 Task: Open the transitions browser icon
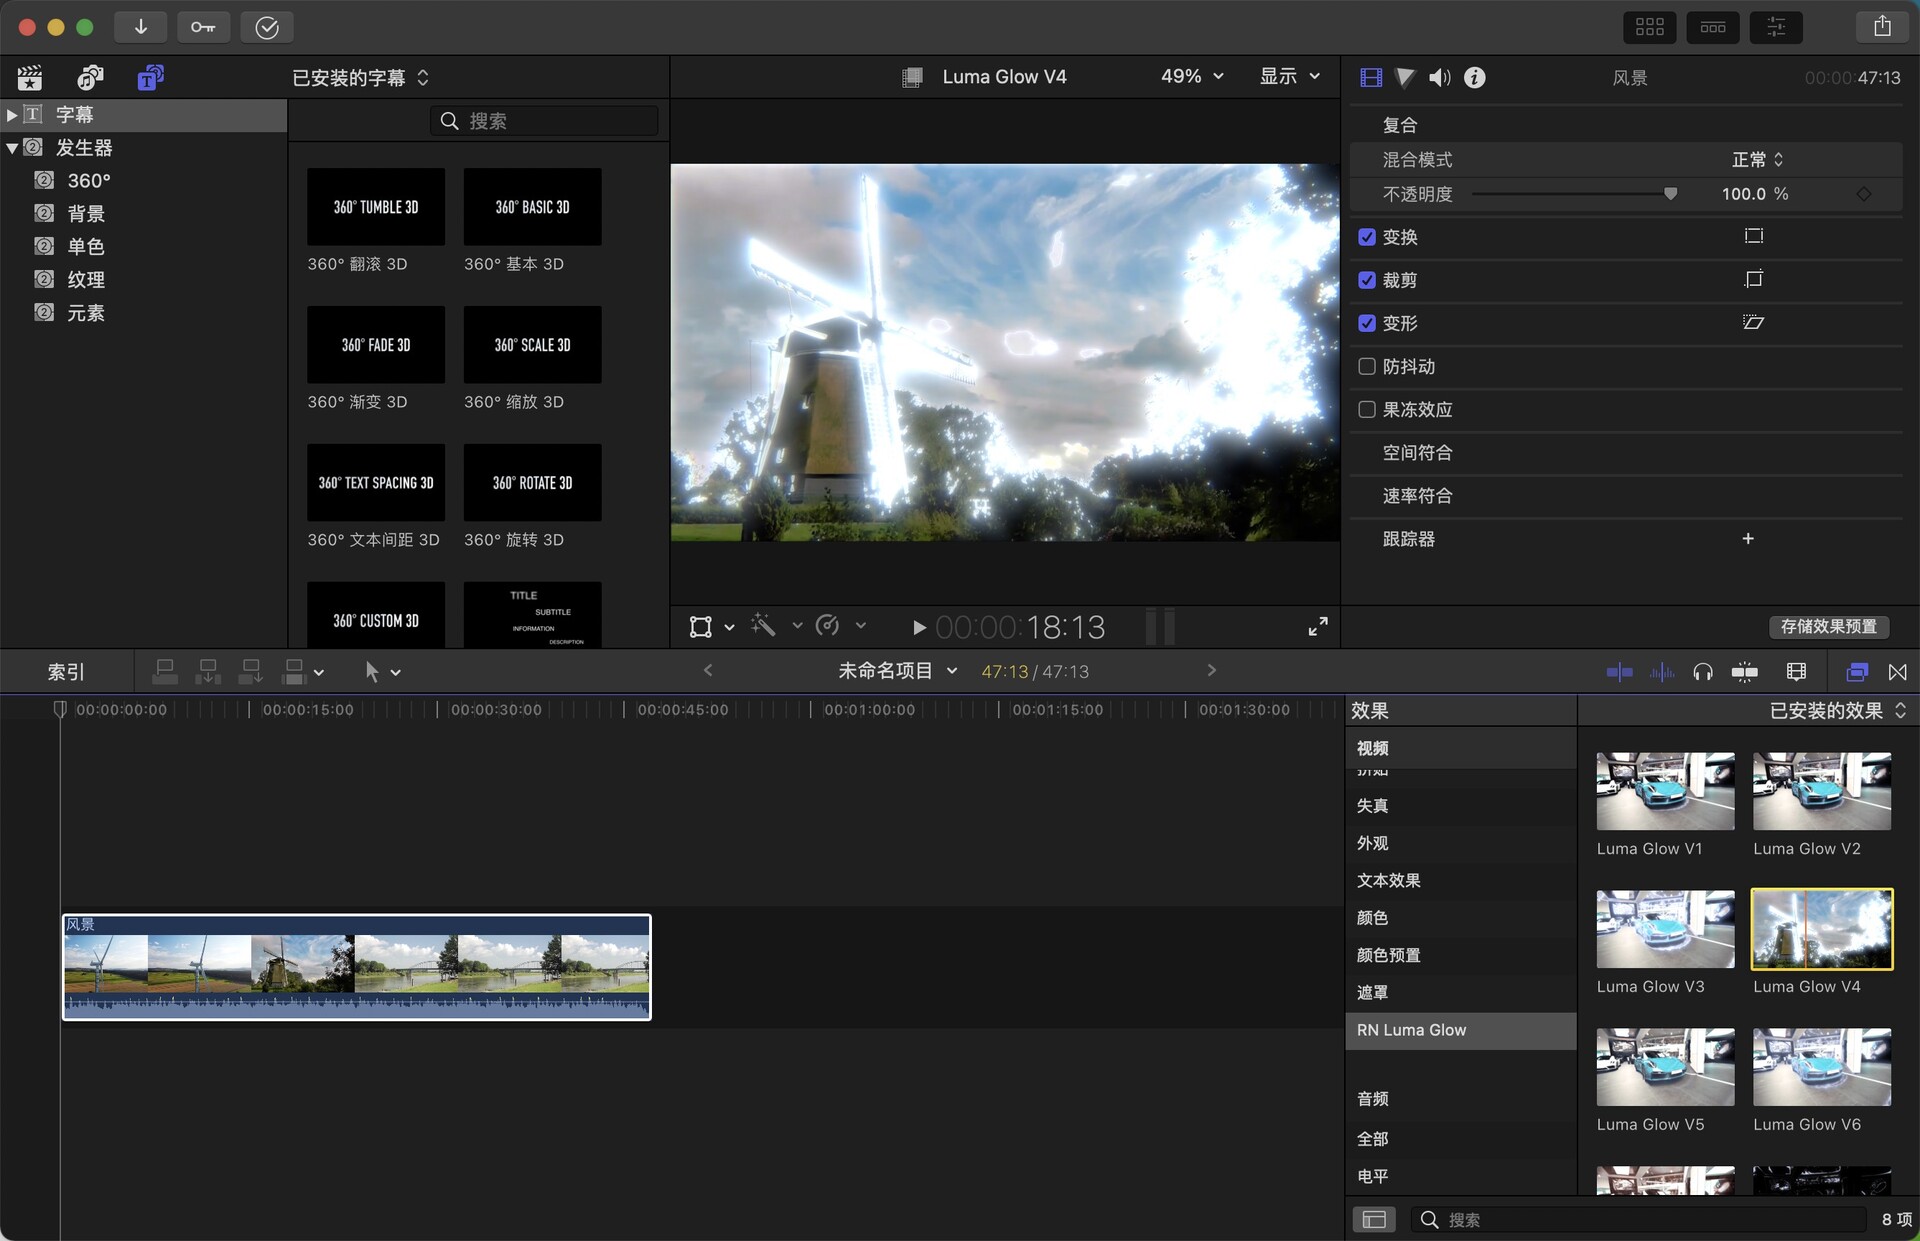tap(1897, 672)
